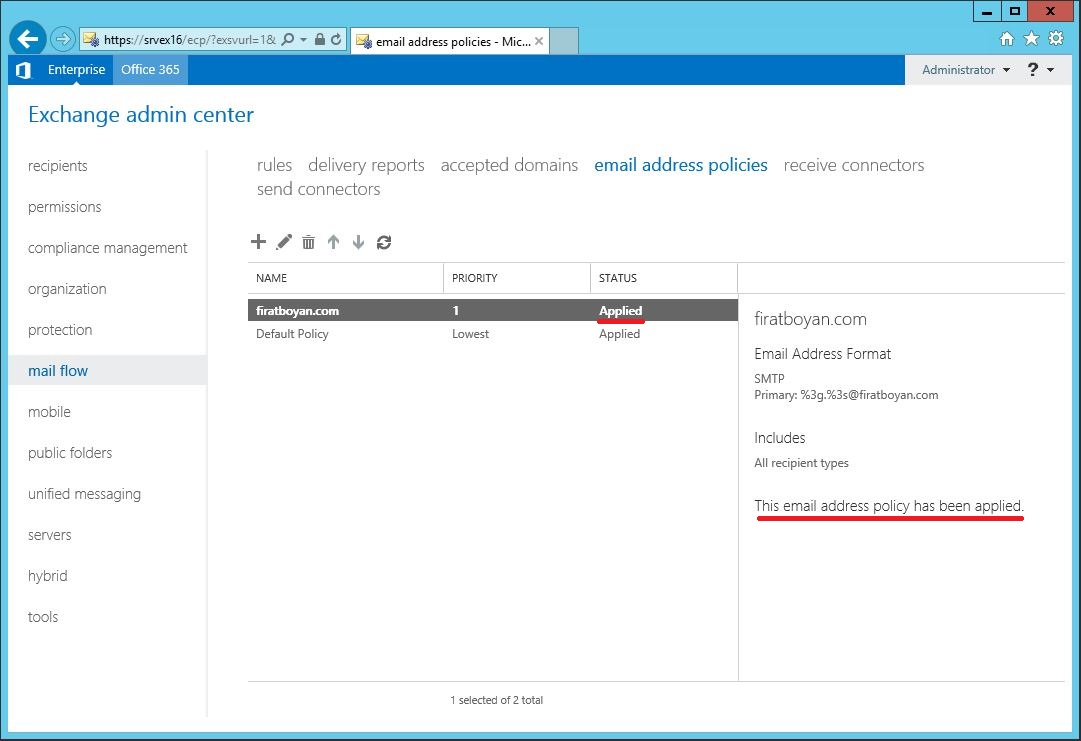1081x741 pixels.
Task: Click the delete trash icon
Action: [308, 242]
